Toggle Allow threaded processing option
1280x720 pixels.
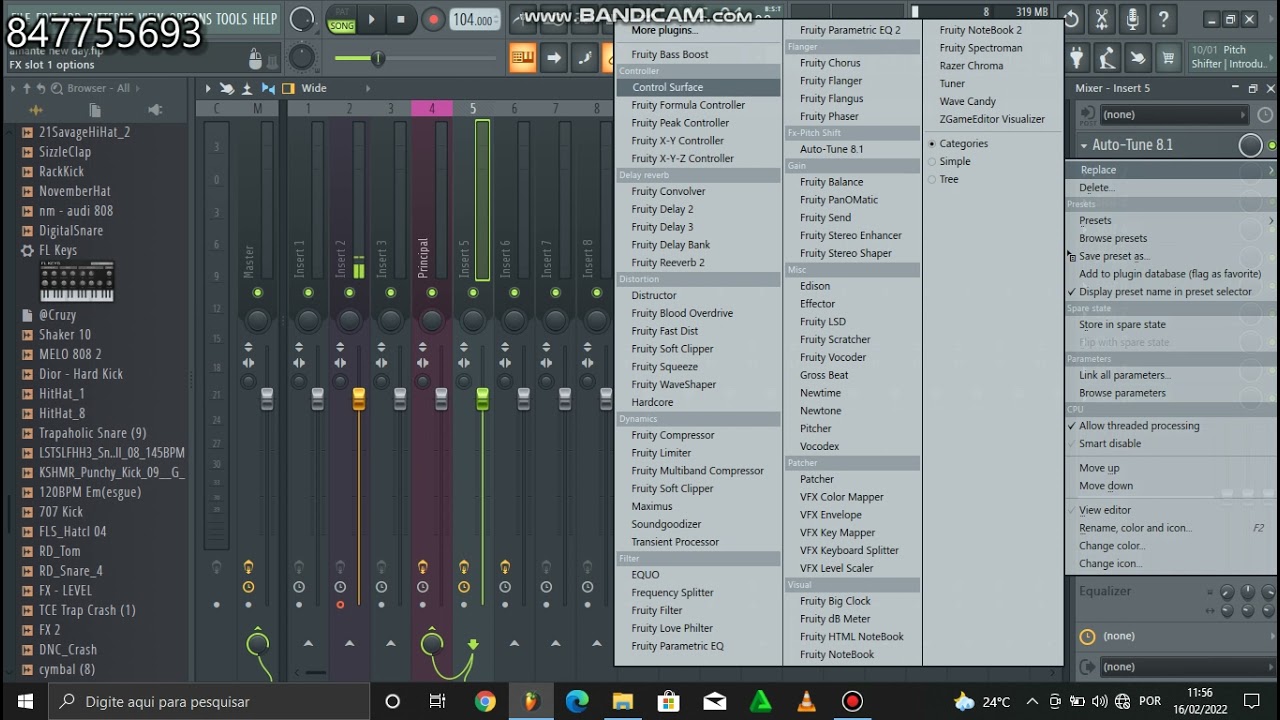click(1139, 426)
